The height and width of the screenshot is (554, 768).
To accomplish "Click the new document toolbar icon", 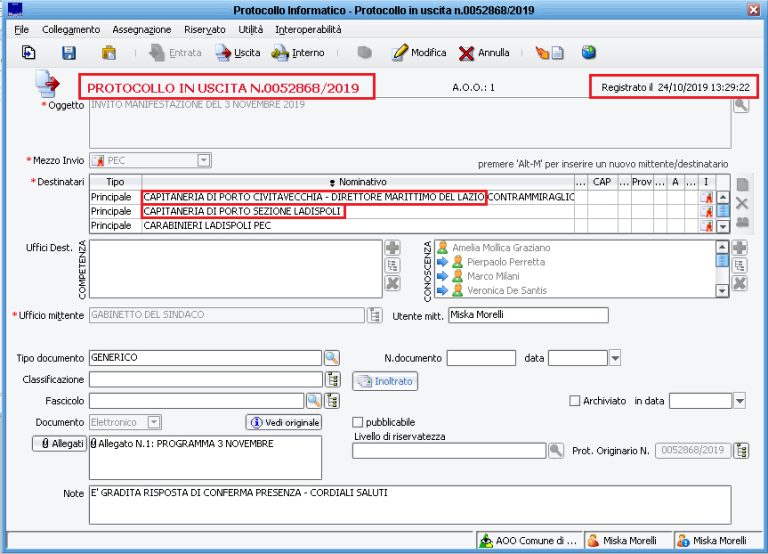I will [x=28, y=52].
